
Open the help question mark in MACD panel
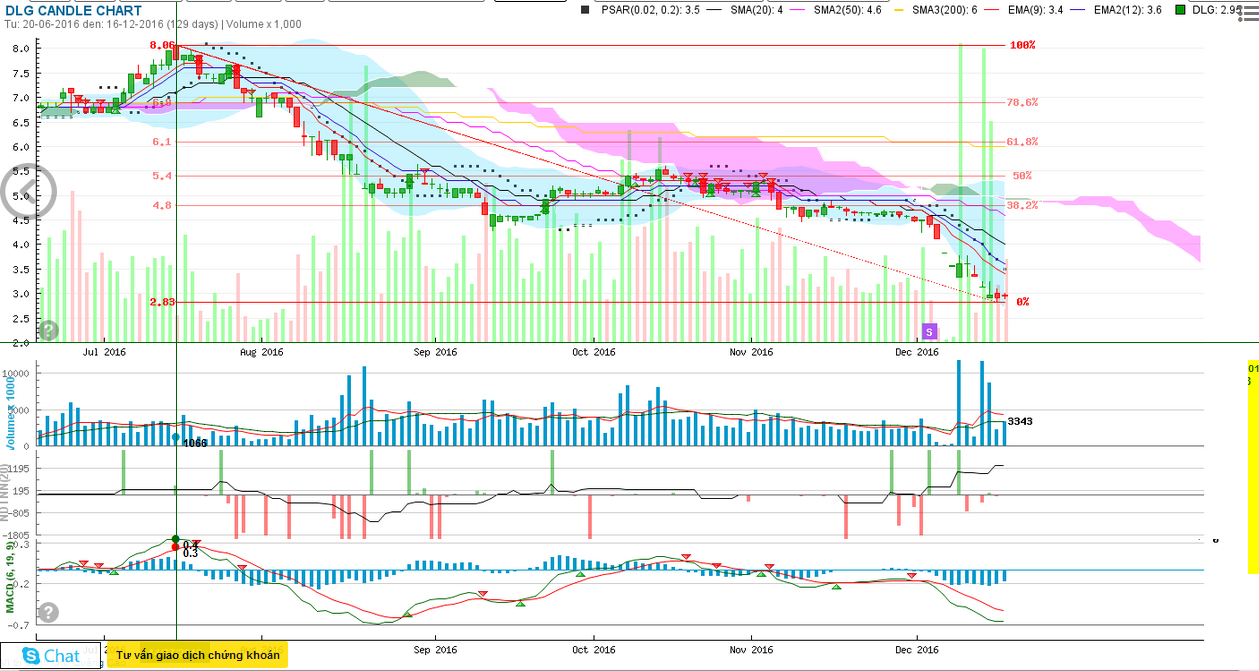47,613
